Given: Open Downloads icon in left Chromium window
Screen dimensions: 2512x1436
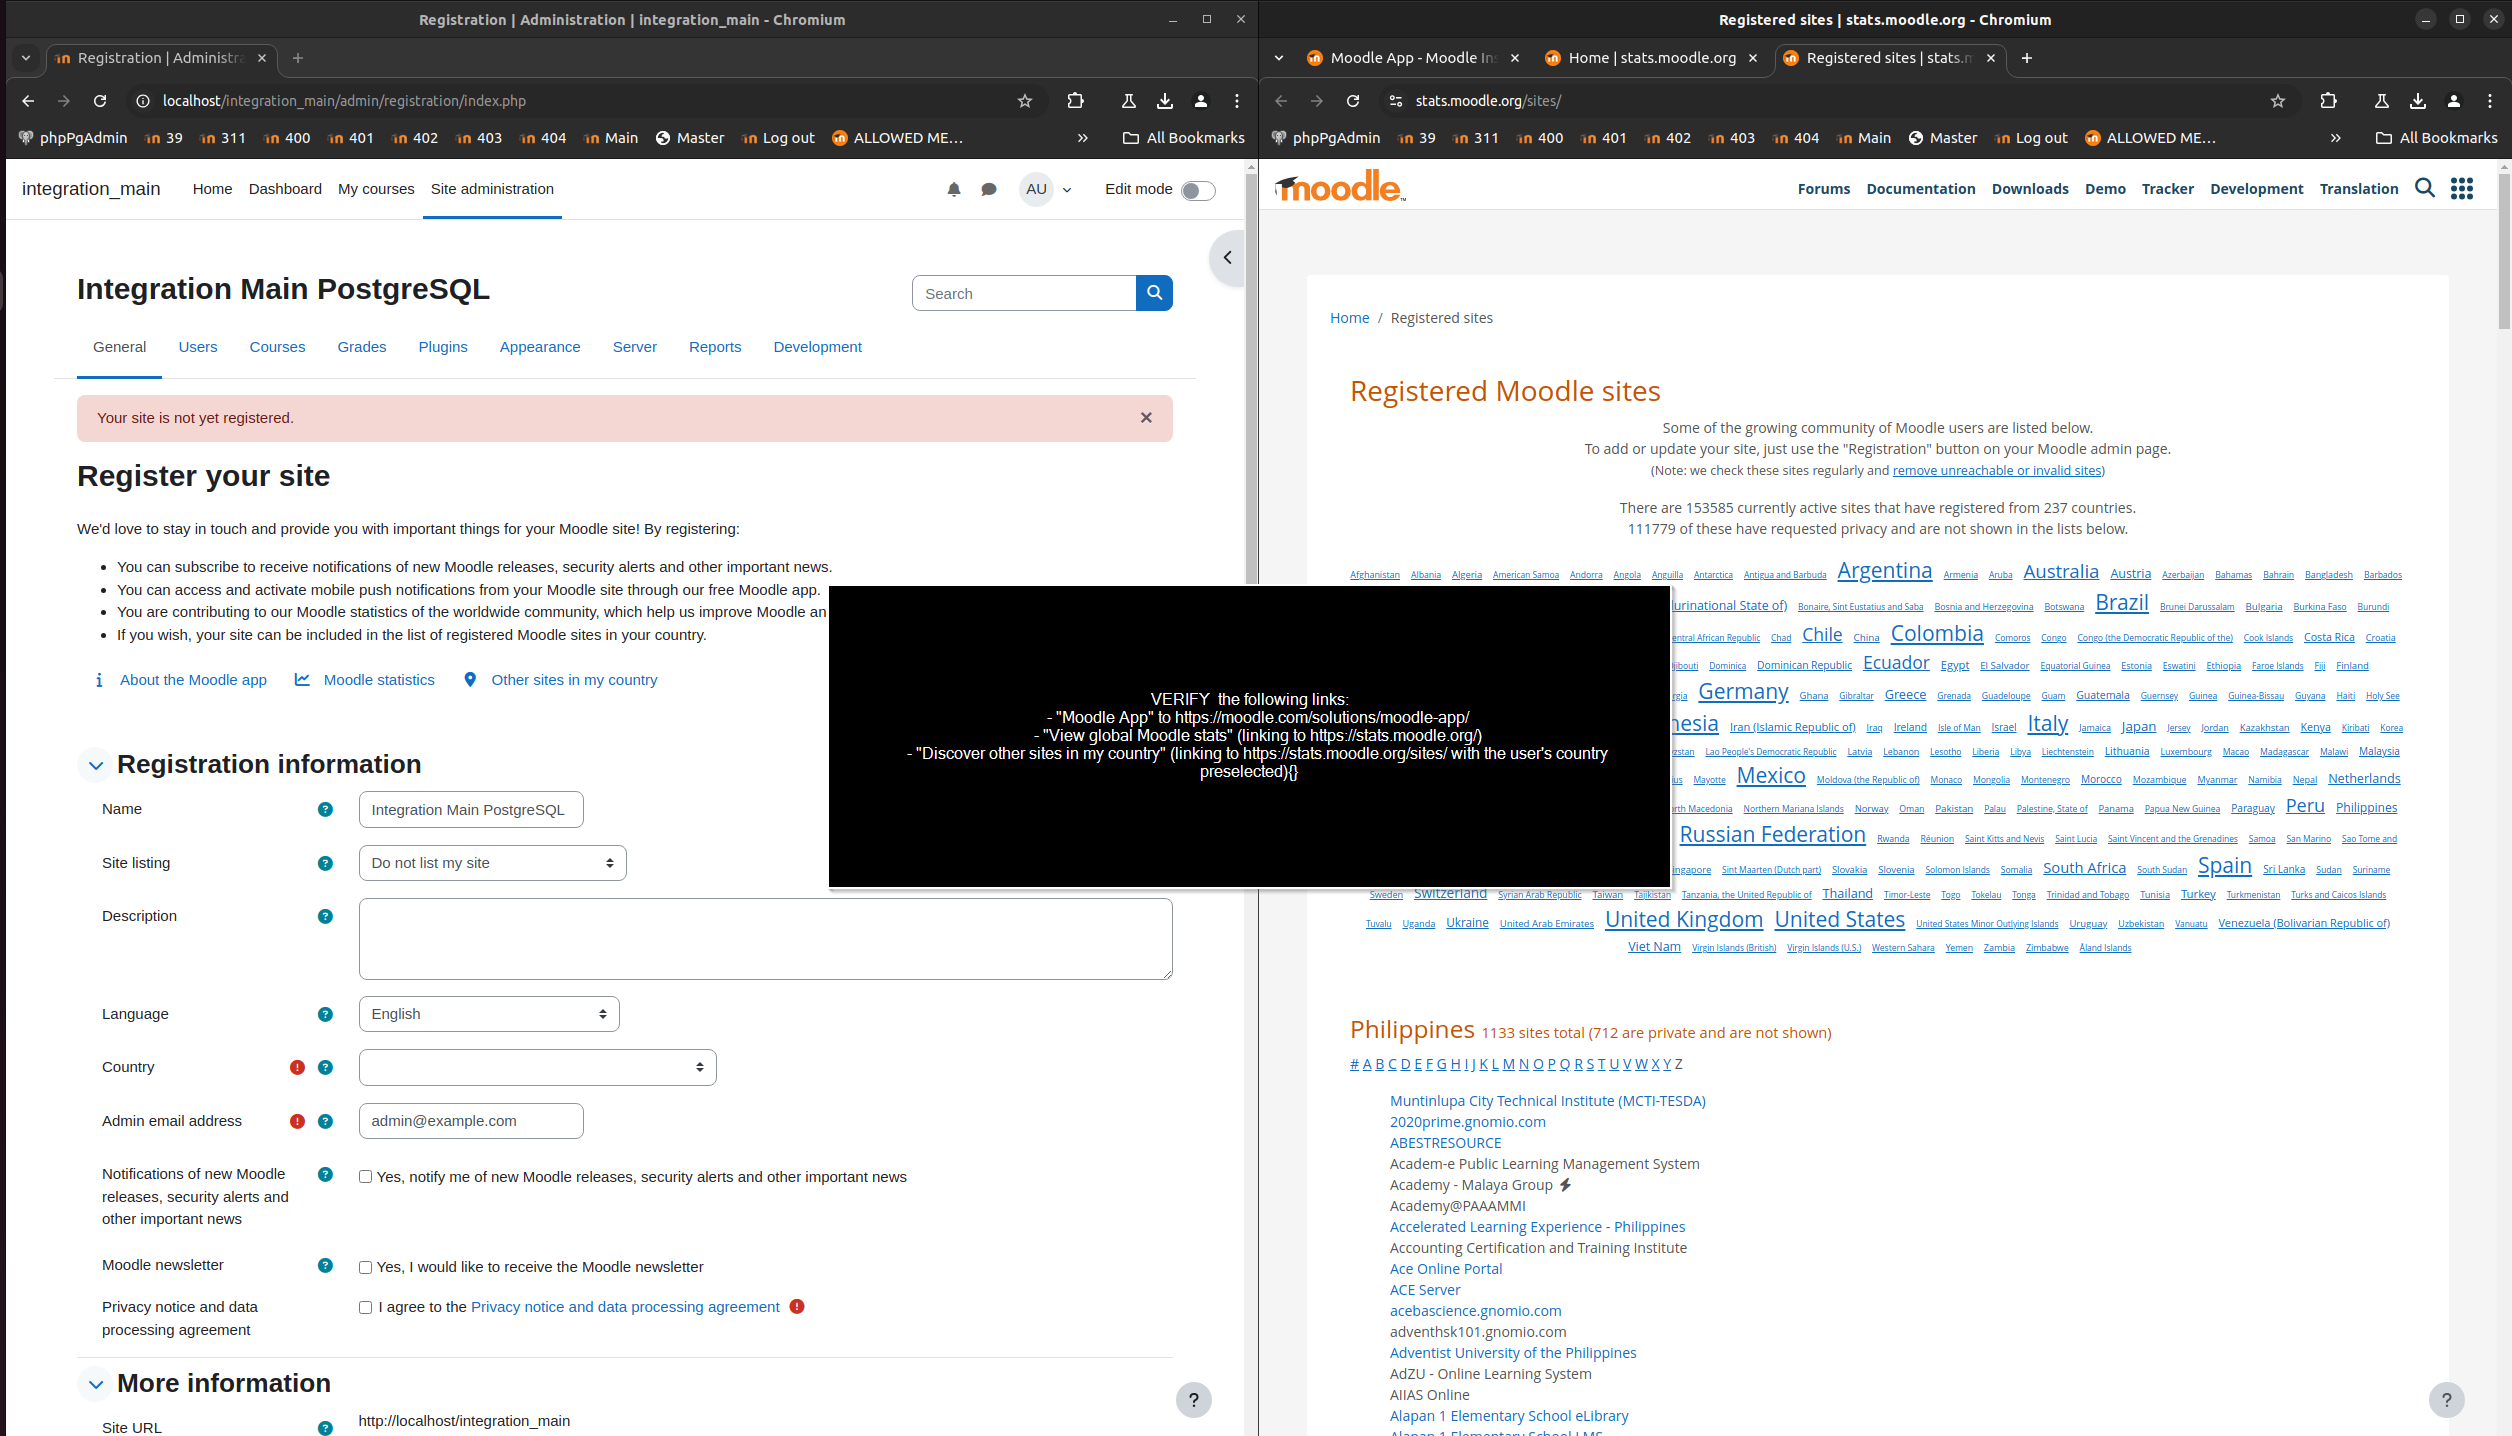Looking at the screenshot, I should click(1165, 101).
